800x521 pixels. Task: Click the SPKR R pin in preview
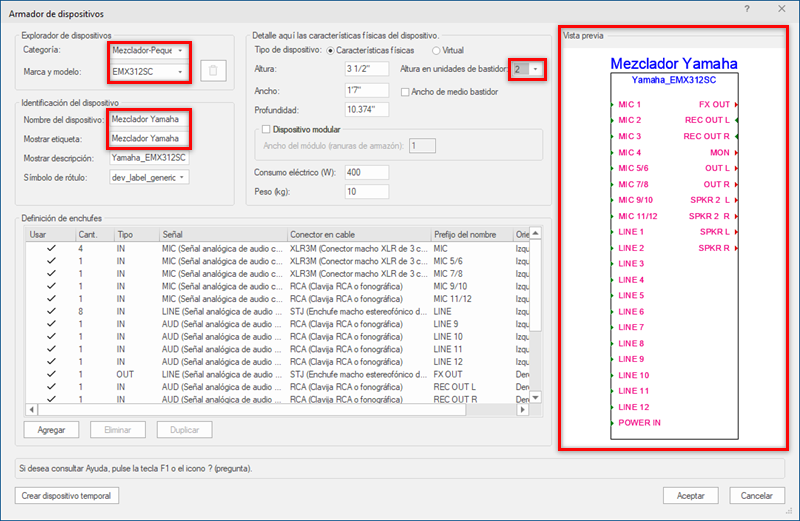click(714, 248)
